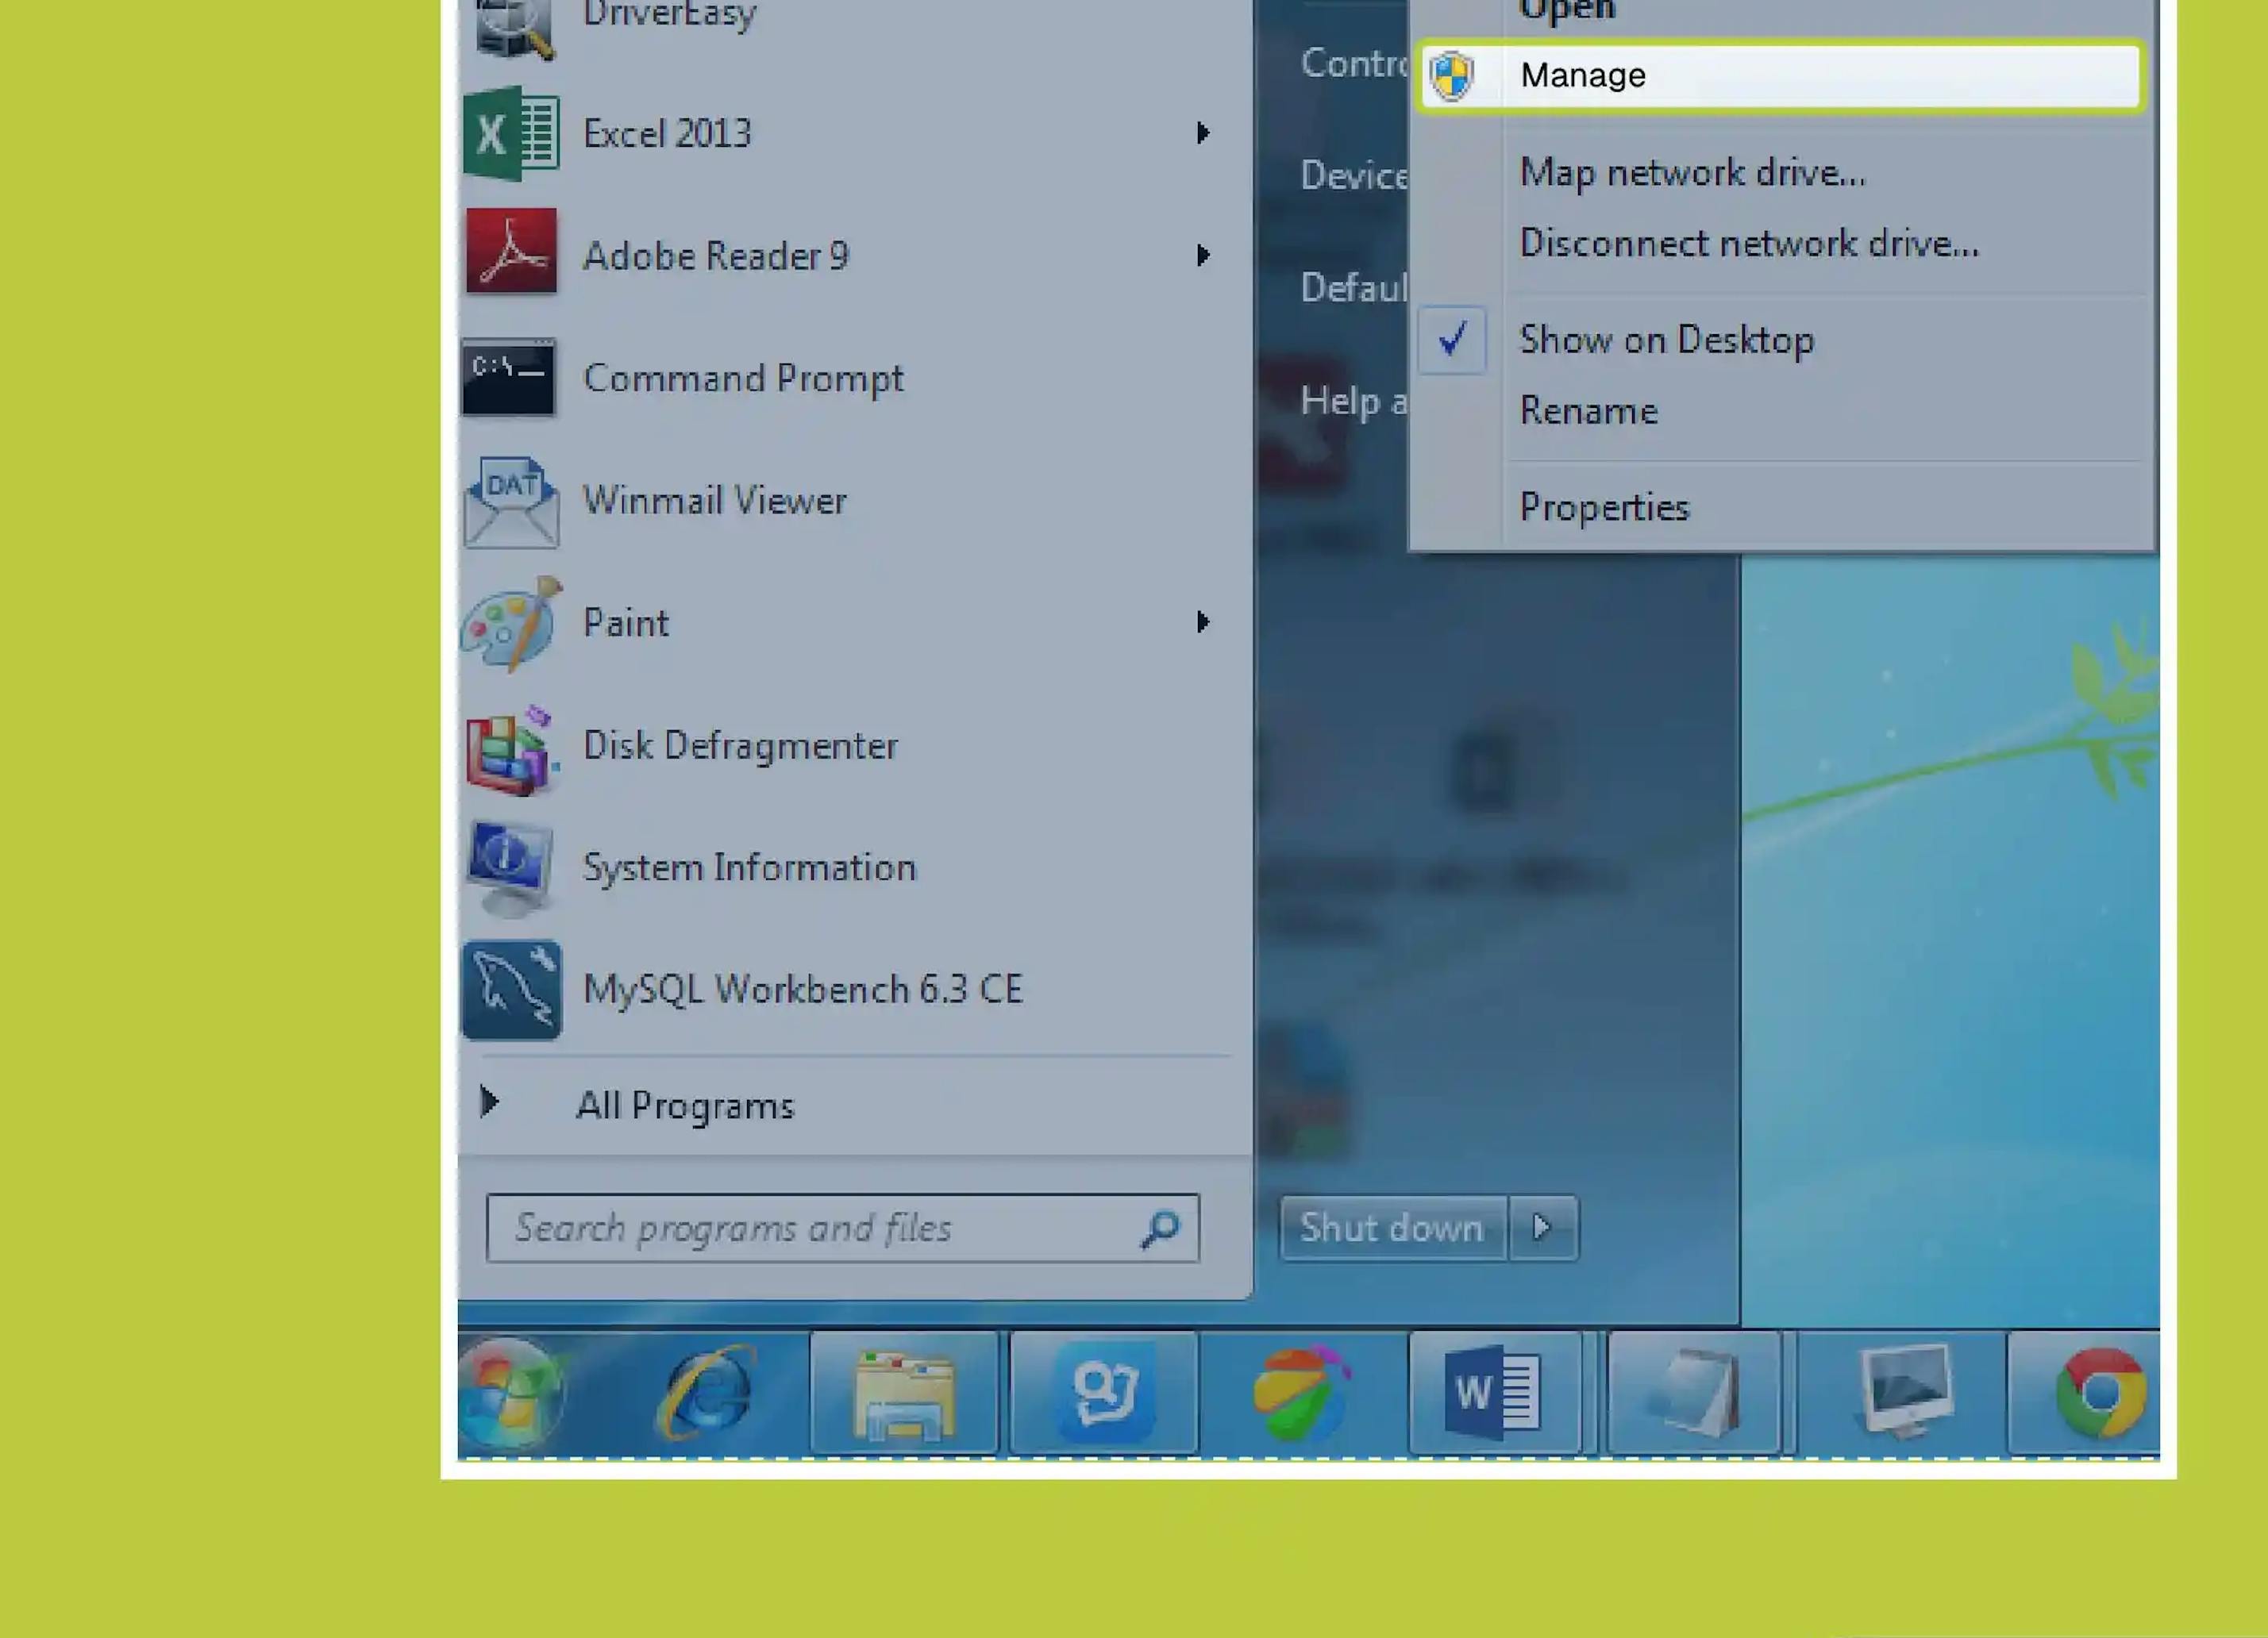Expand the Adobe Reader 9 submenu

(x=1203, y=255)
